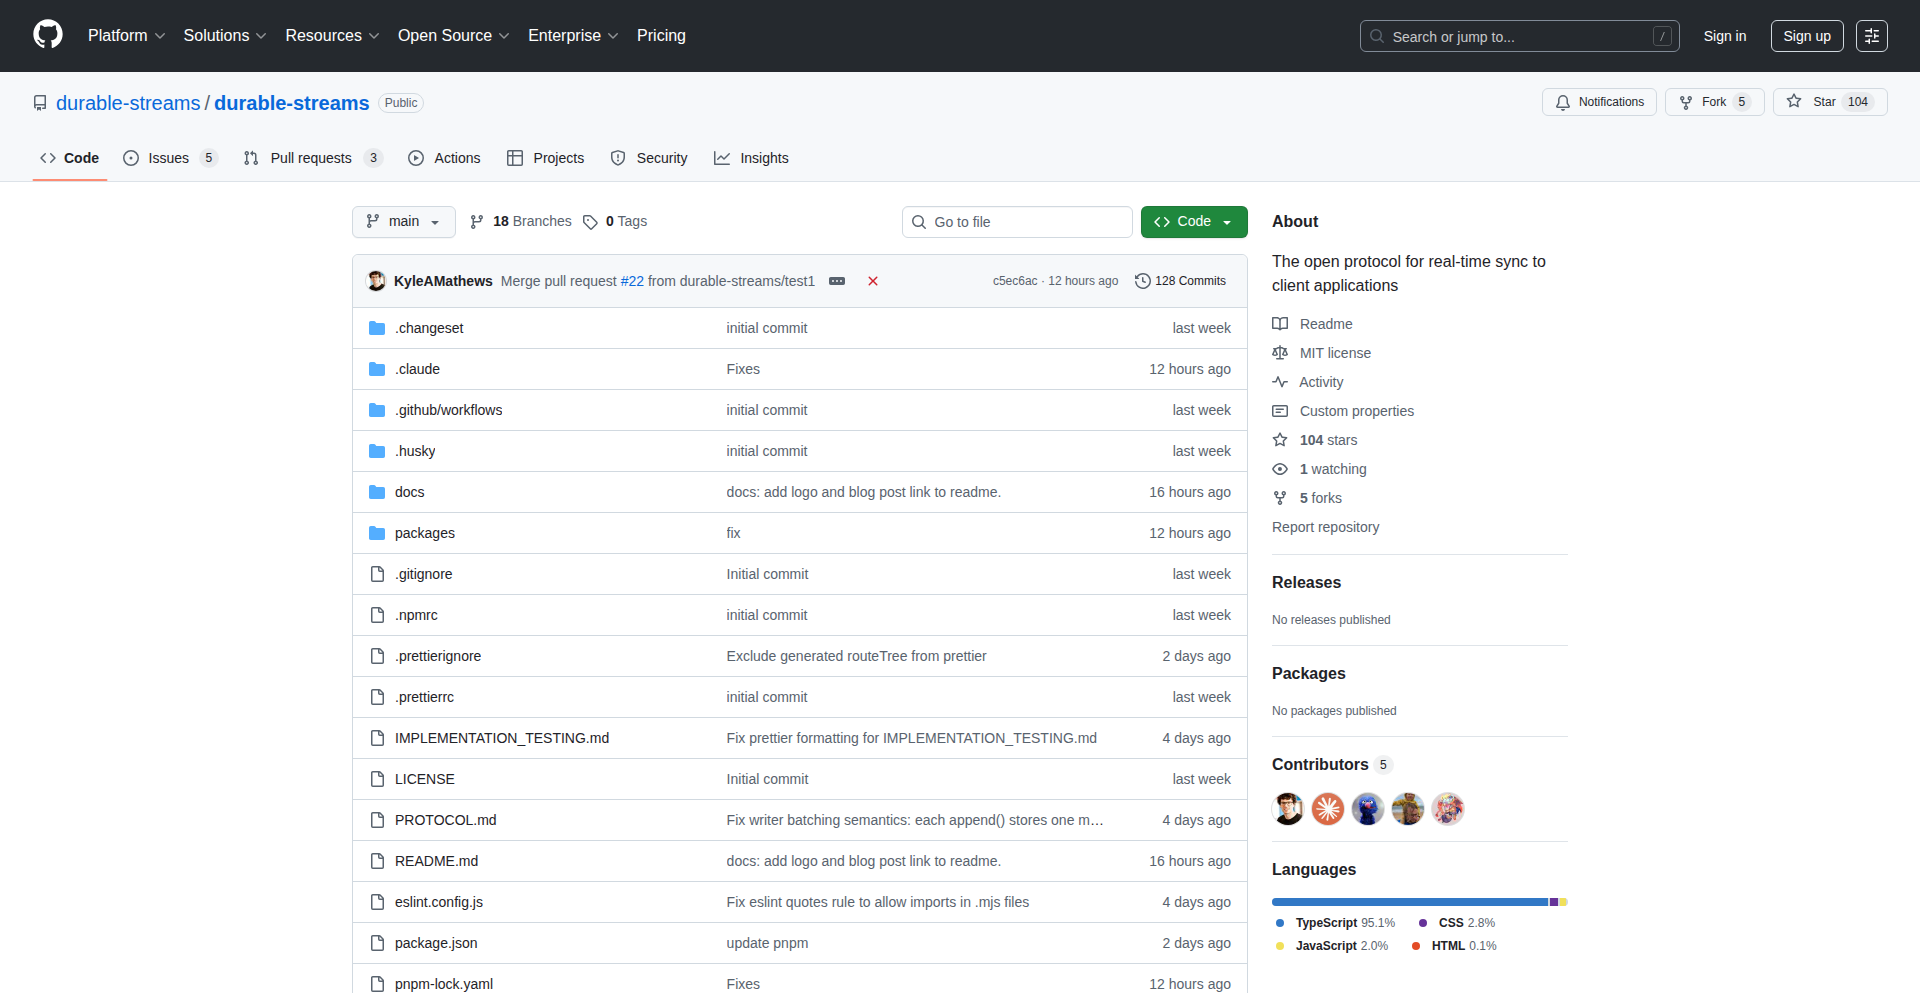Switch to the Issues tab
This screenshot has height=993, width=1920.
170,158
